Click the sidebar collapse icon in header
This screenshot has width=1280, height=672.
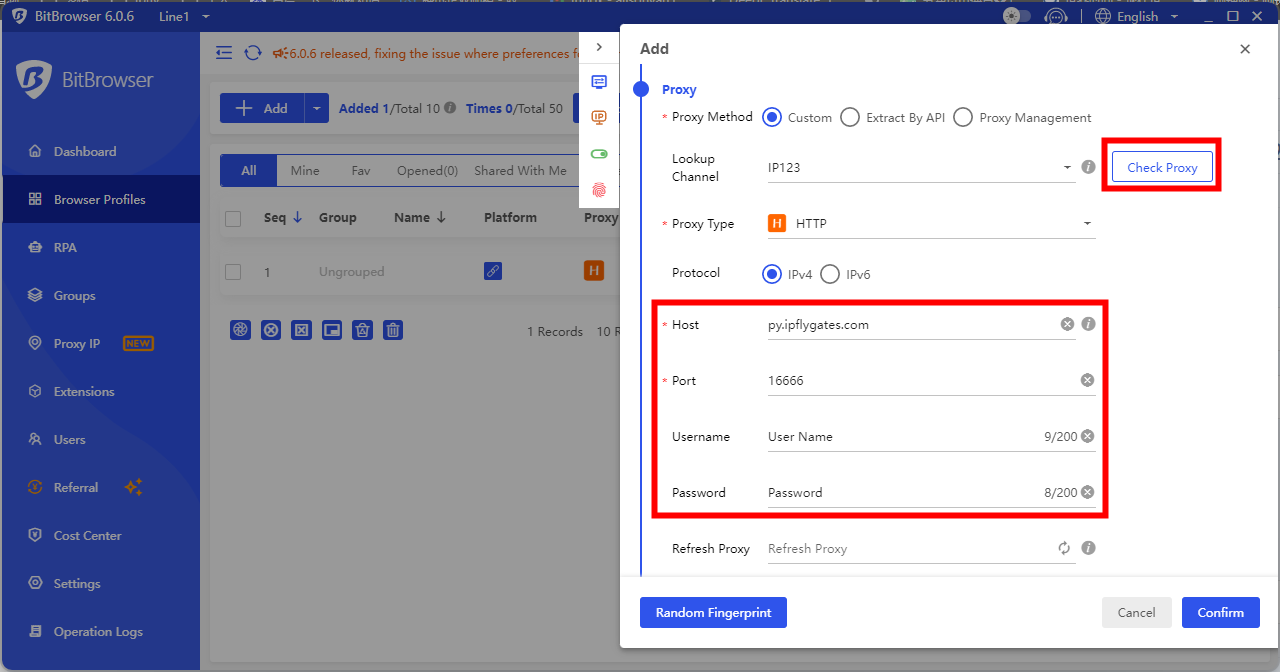(x=224, y=53)
